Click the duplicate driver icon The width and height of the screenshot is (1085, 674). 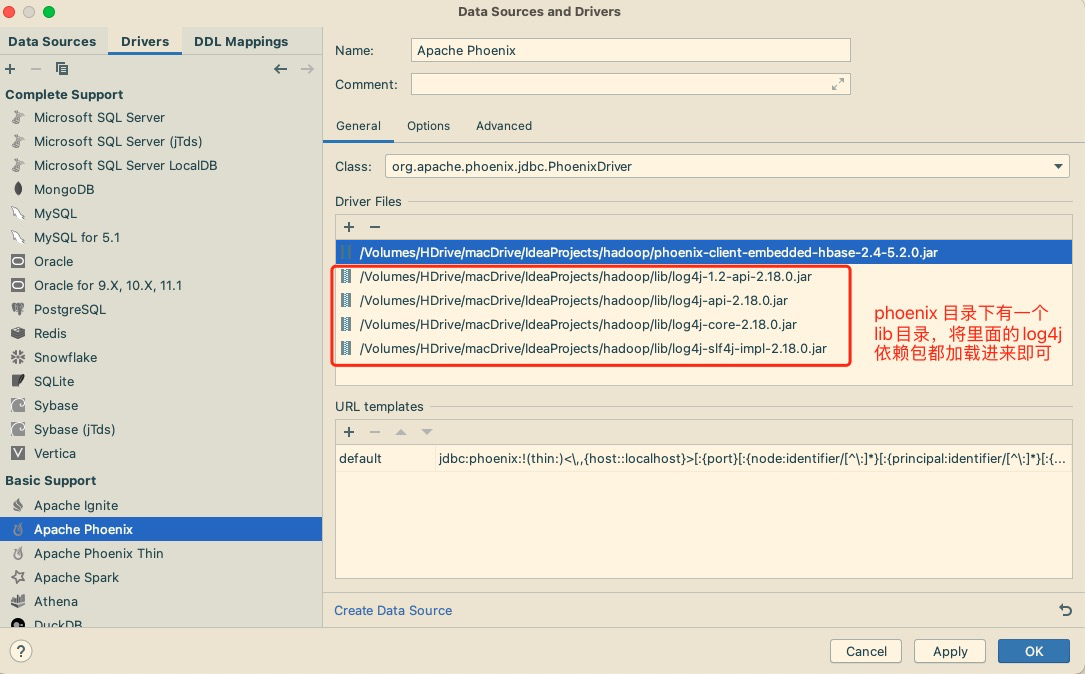[x=62, y=69]
